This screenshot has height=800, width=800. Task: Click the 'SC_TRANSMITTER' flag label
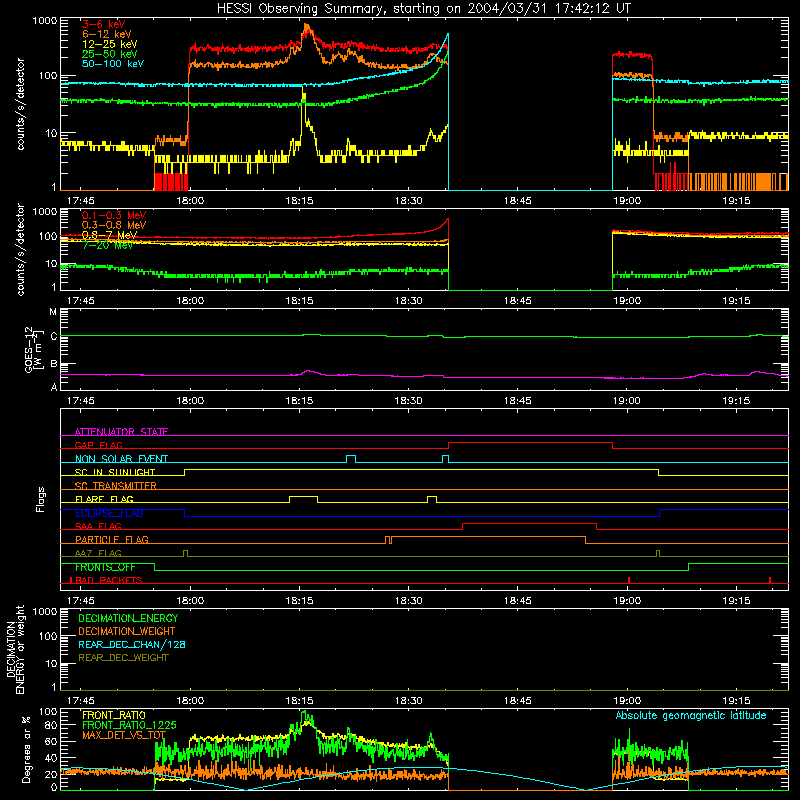pyautogui.click(x=115, y=486)
